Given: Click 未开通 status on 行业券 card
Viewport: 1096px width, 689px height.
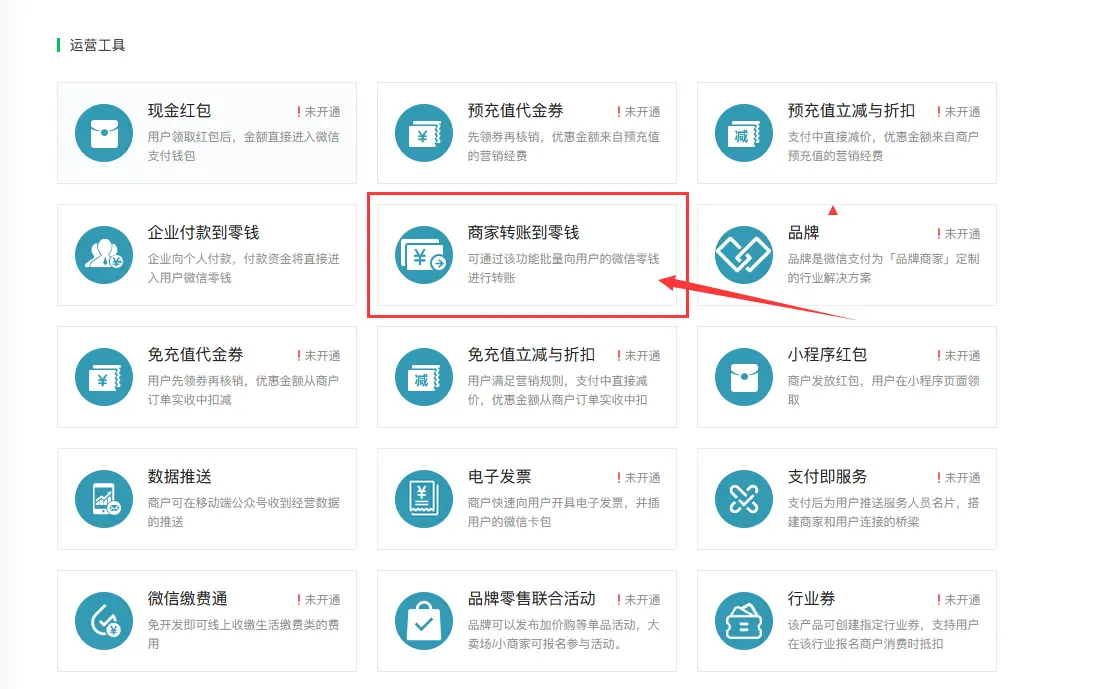Looking at the screenshot, I should (x=959, y=600).
